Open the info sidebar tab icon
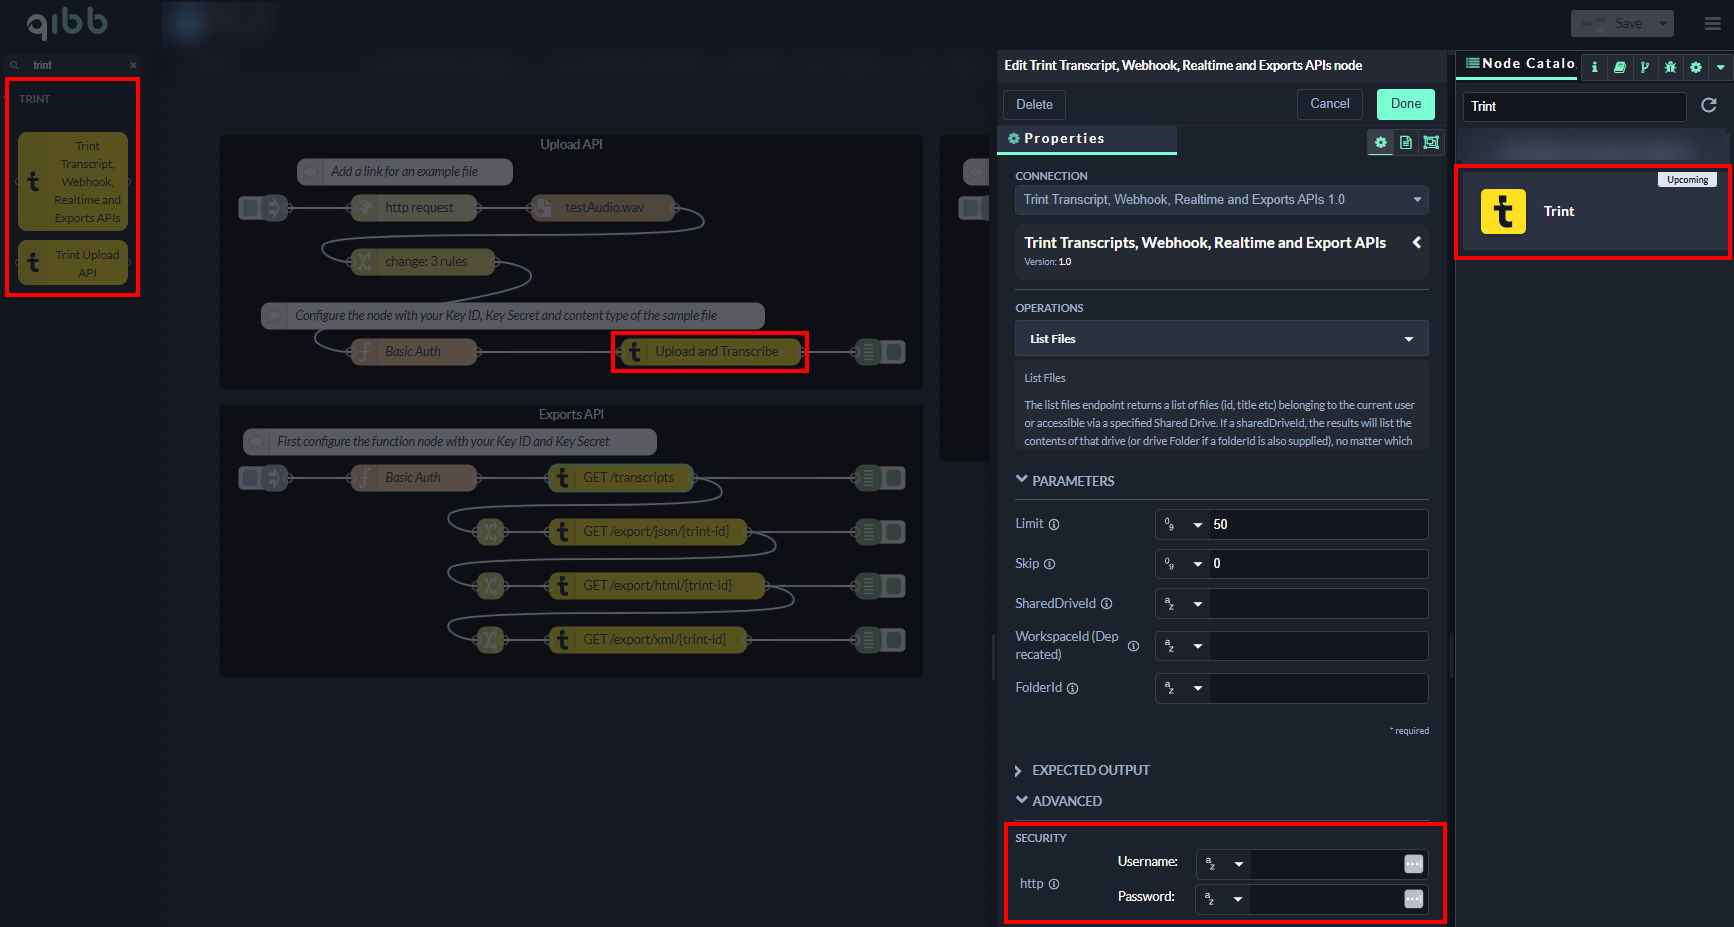 coord(1594,67)
